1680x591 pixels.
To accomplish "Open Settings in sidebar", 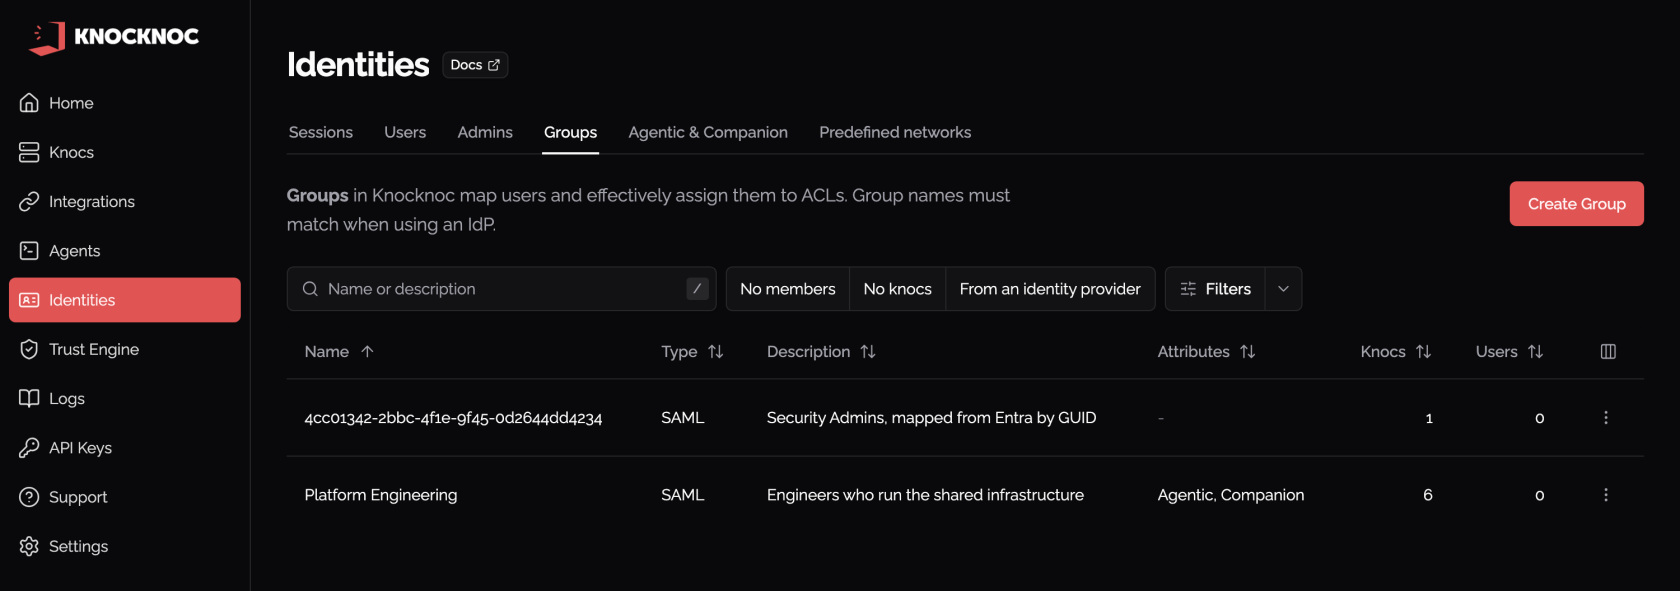I will [125, 546].
